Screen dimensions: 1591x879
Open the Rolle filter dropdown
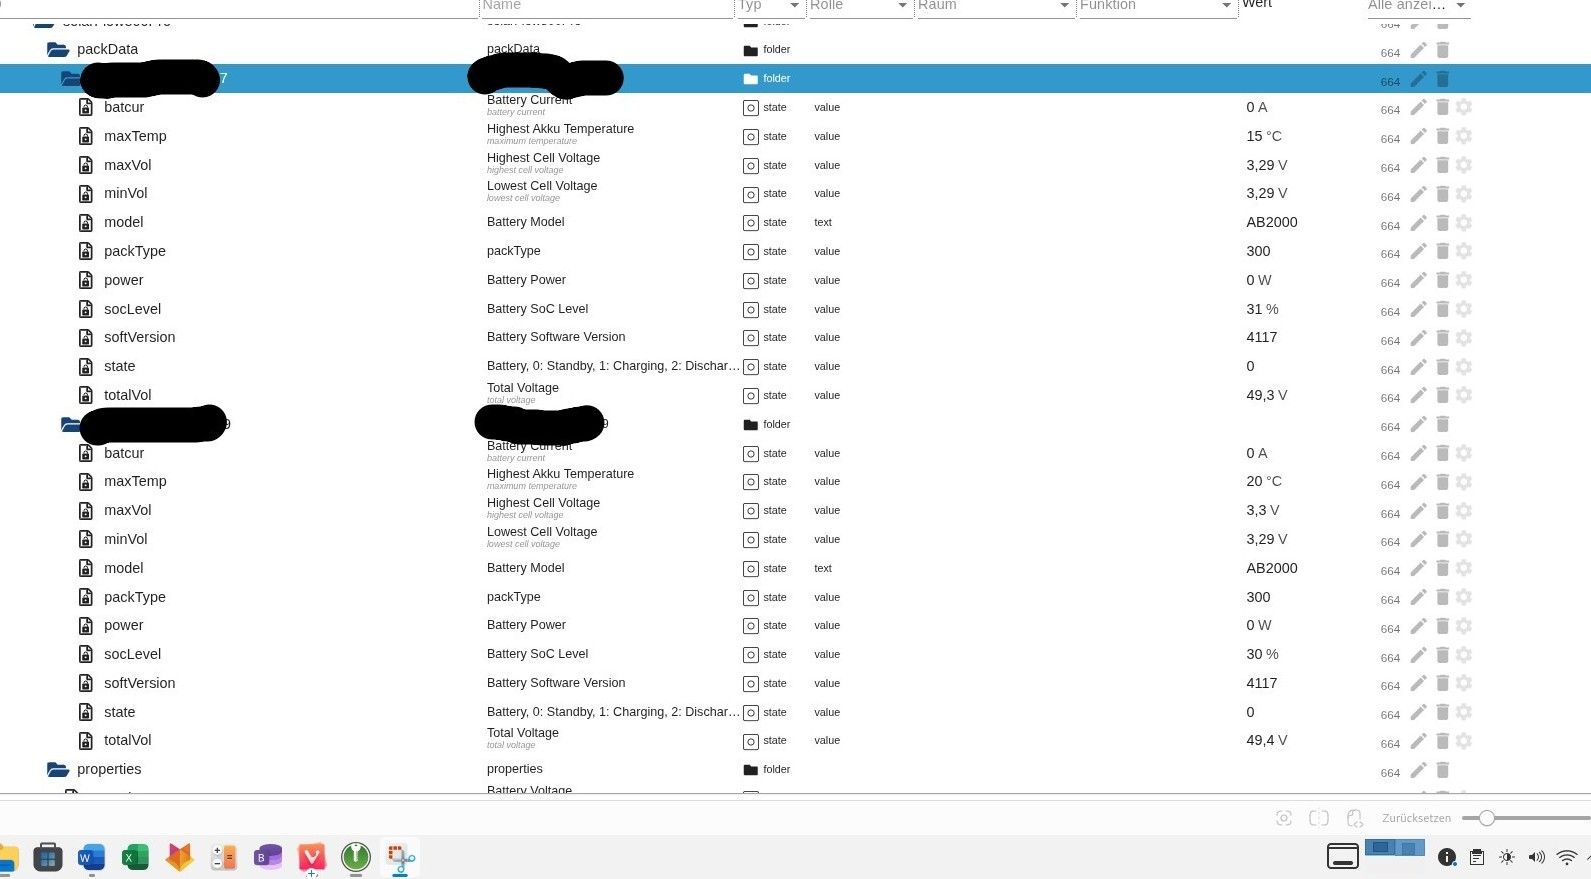pyautogui.click(x=902, y=6)
